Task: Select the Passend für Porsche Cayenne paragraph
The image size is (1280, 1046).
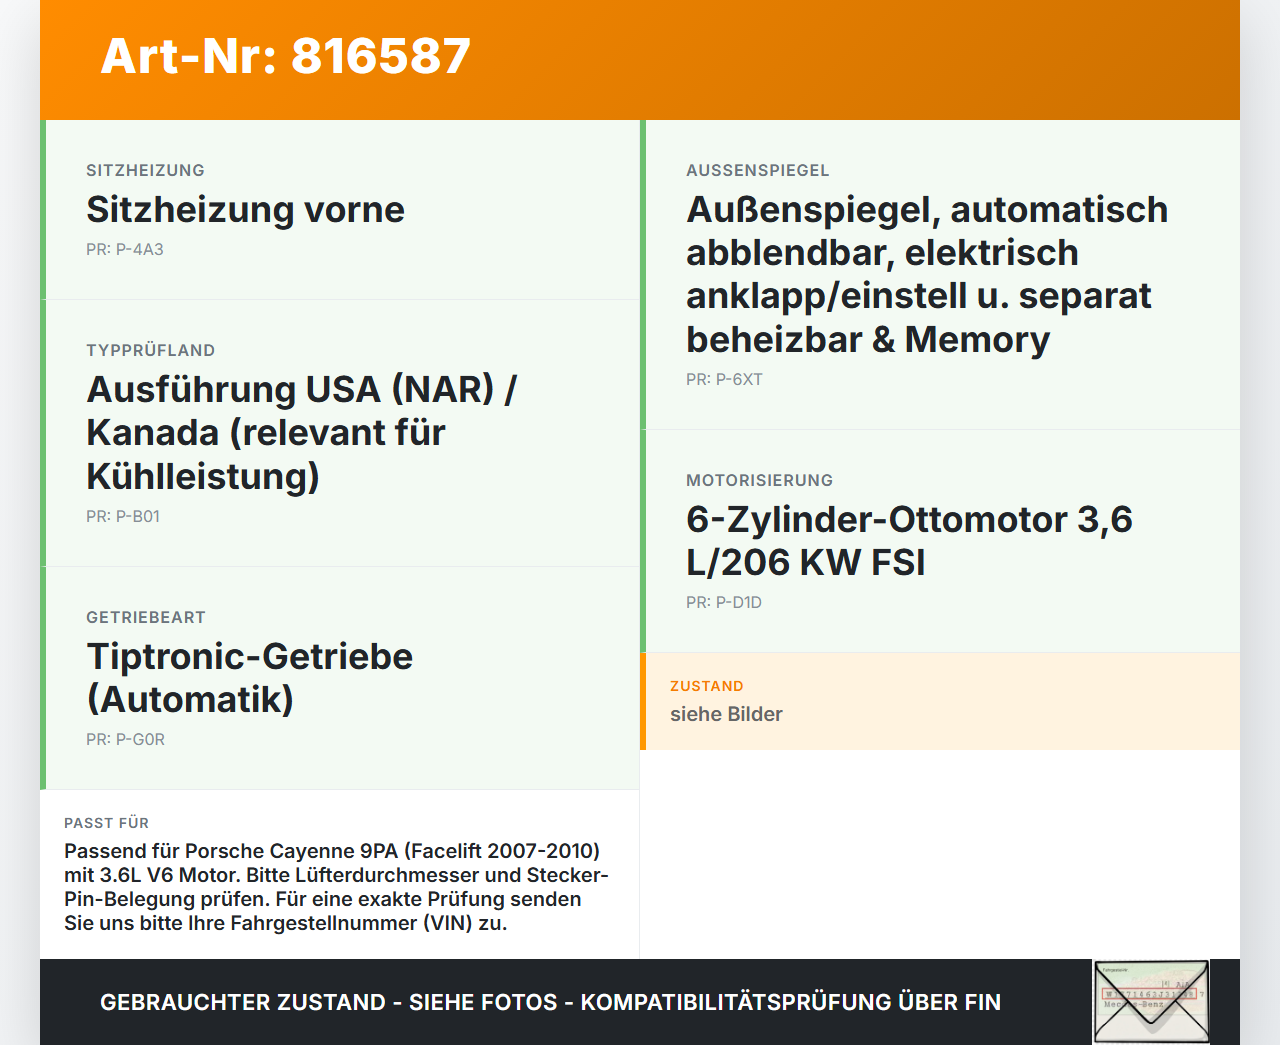Action: [337, 887]
